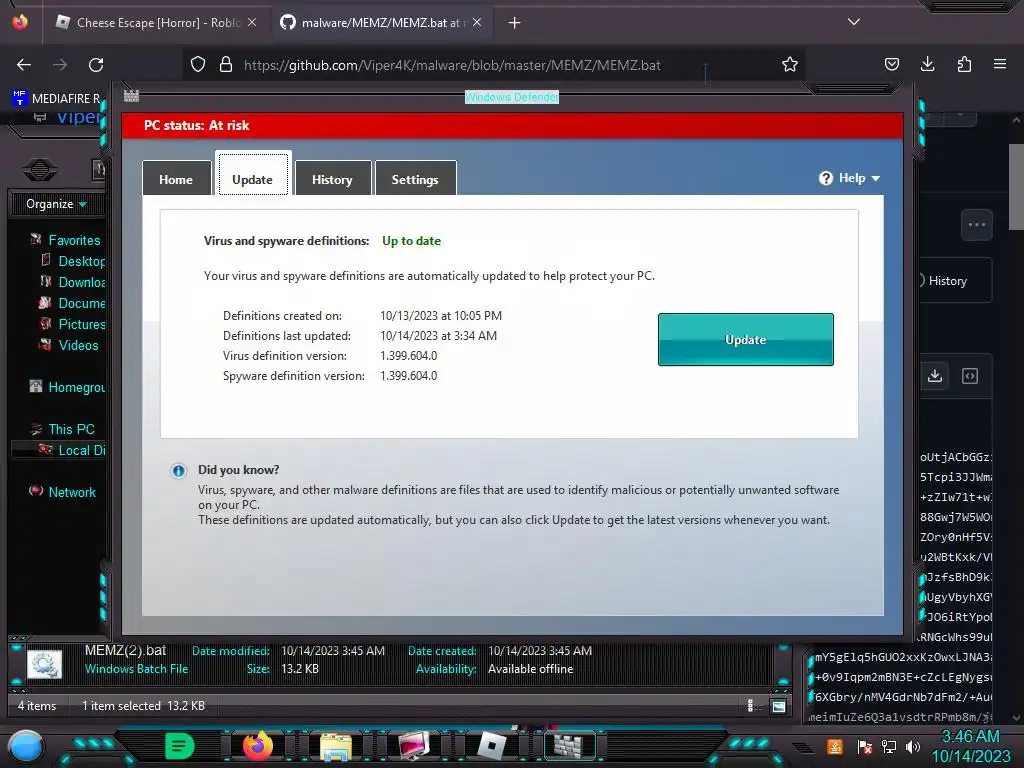The height and width of the screenshot is (768, 1024).
Task: Click the Did you know info icon
Action: click(x=178, y=471)
